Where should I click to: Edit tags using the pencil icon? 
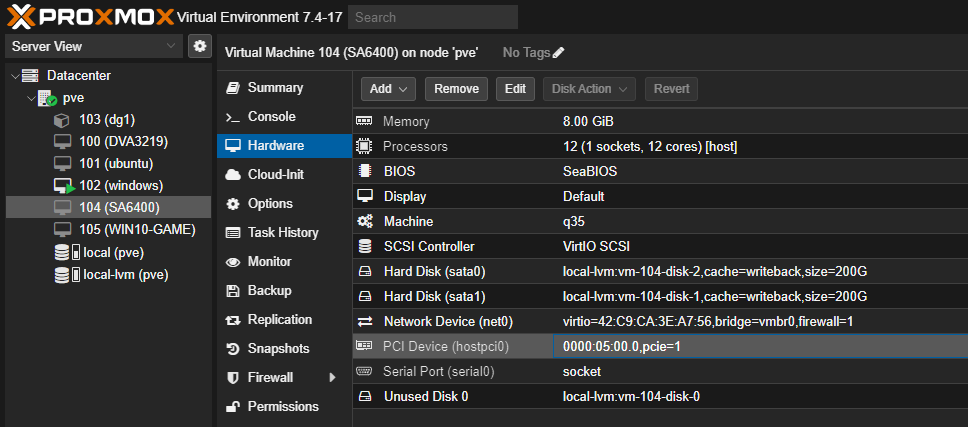558,53
